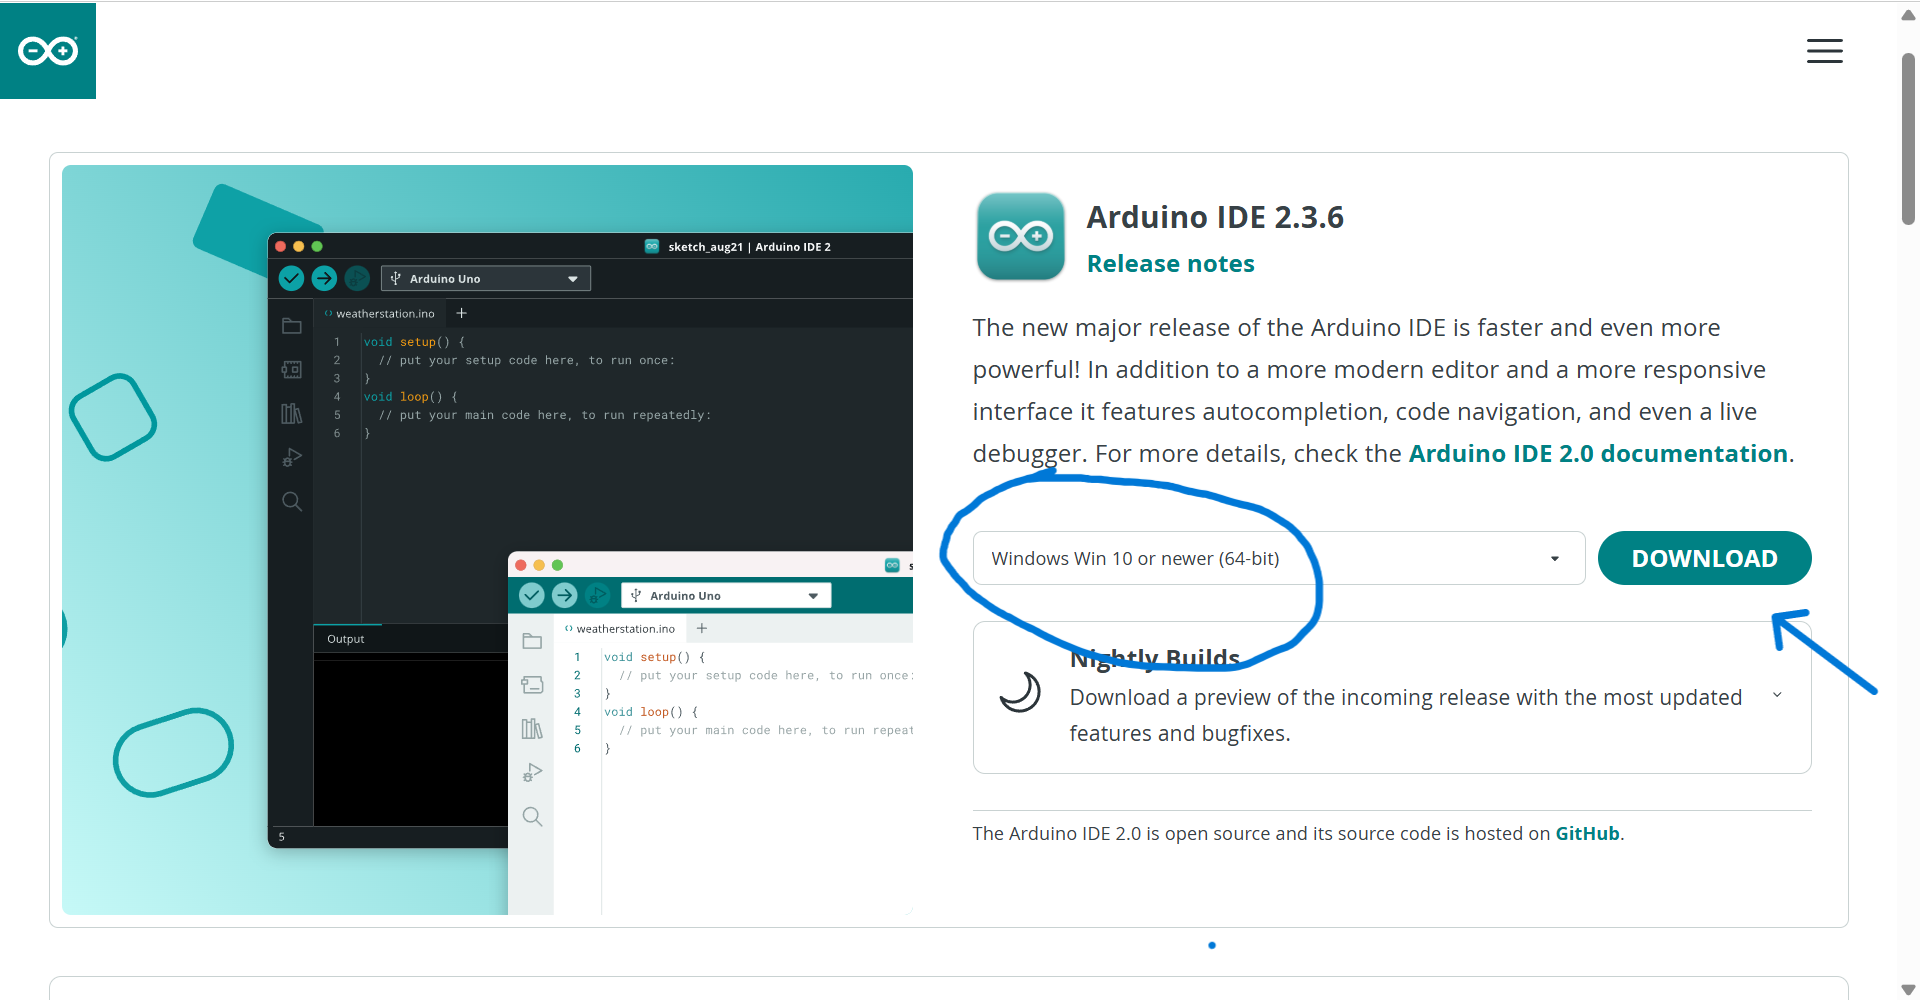Click the "Nightly Builds" heading
This screenshot has height=1000, width=1920.
coord(1155,658)
